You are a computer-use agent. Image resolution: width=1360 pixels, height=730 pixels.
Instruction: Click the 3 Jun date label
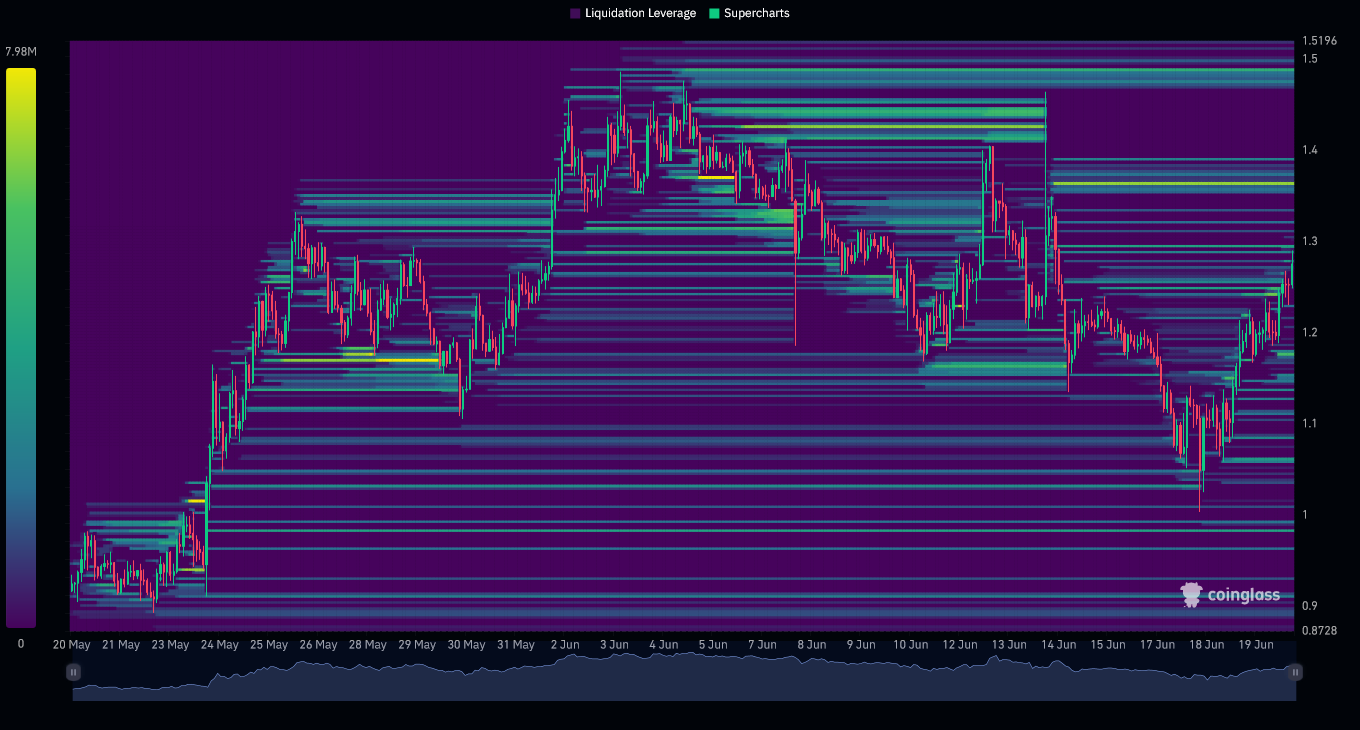pyautogui.click(x=614, y=645)
